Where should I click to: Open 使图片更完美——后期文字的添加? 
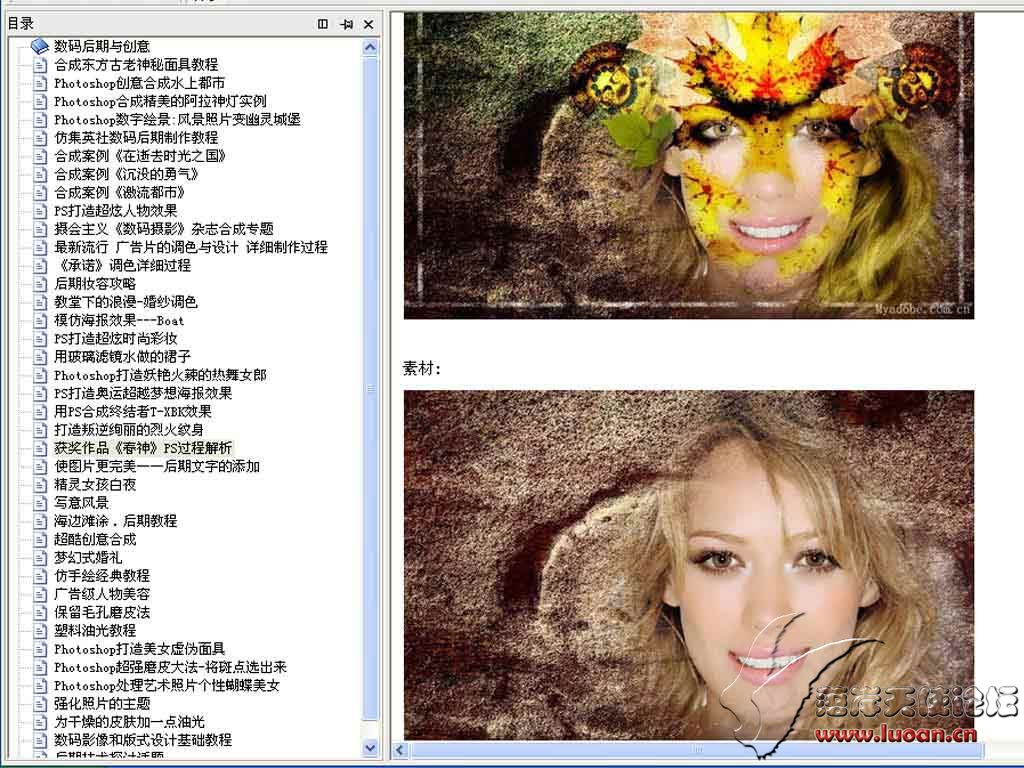point(157,466)
